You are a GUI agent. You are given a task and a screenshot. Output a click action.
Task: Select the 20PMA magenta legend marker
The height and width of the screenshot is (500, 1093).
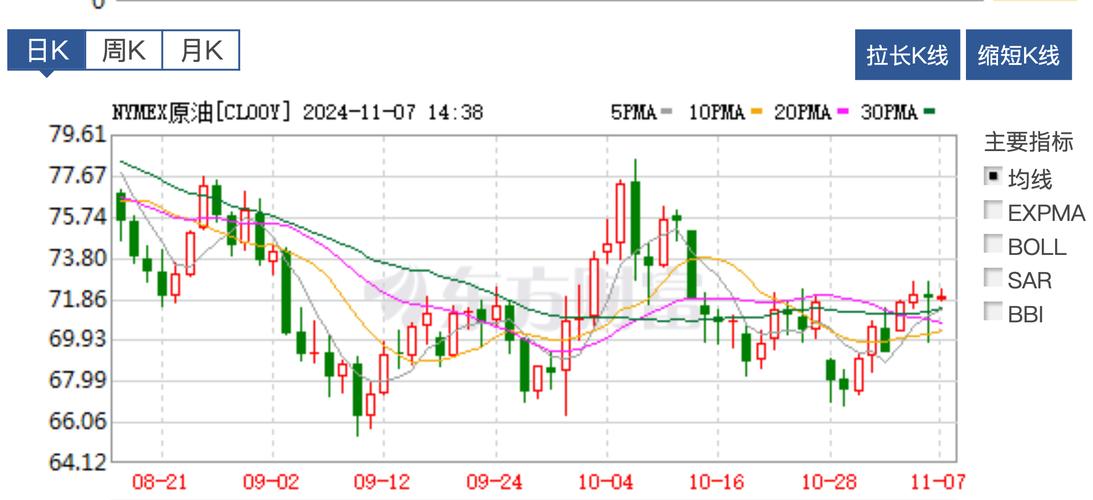tap(842, 113)
